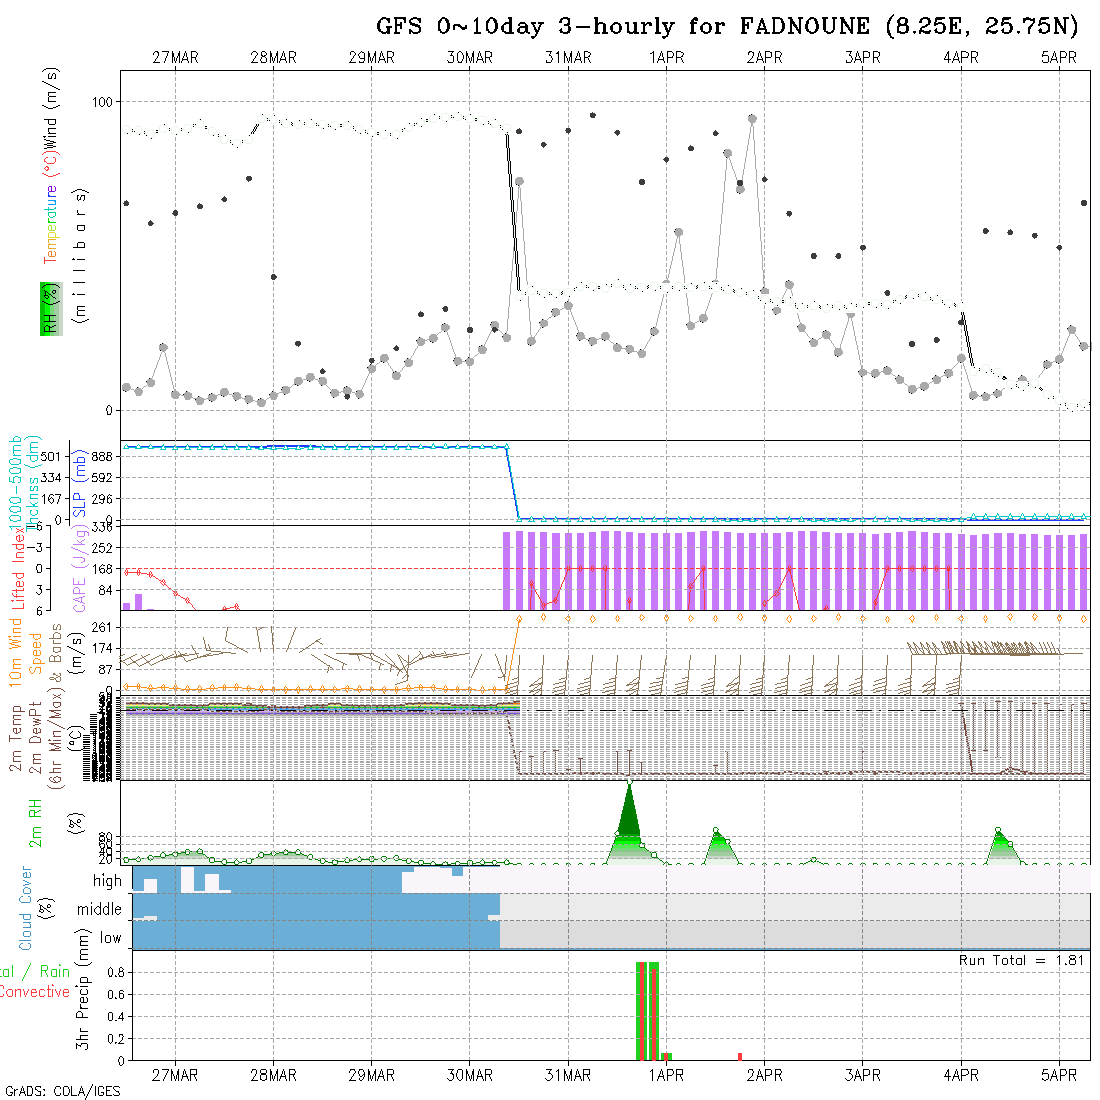This screenshot has height=1100, width=1100.
Task: Click the blue "Cloud Cover" axis label
Action: 26,908
